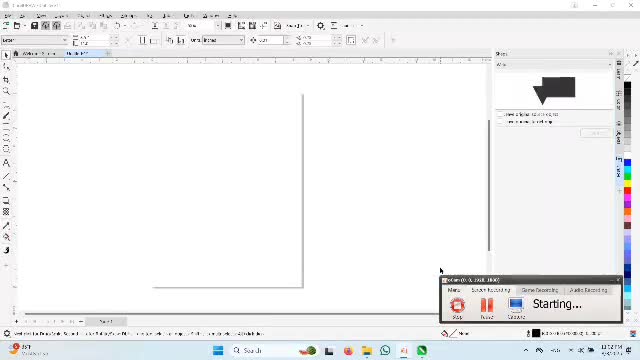Click the Page 1 tab at bottom
This screenshot has height=360, width=640.
click(x=106, y=322)
